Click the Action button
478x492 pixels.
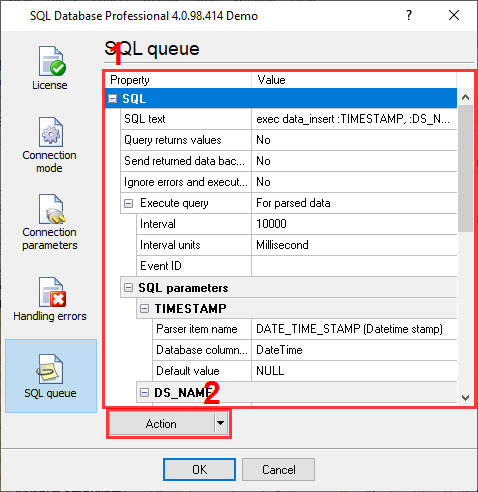point(161,424)
